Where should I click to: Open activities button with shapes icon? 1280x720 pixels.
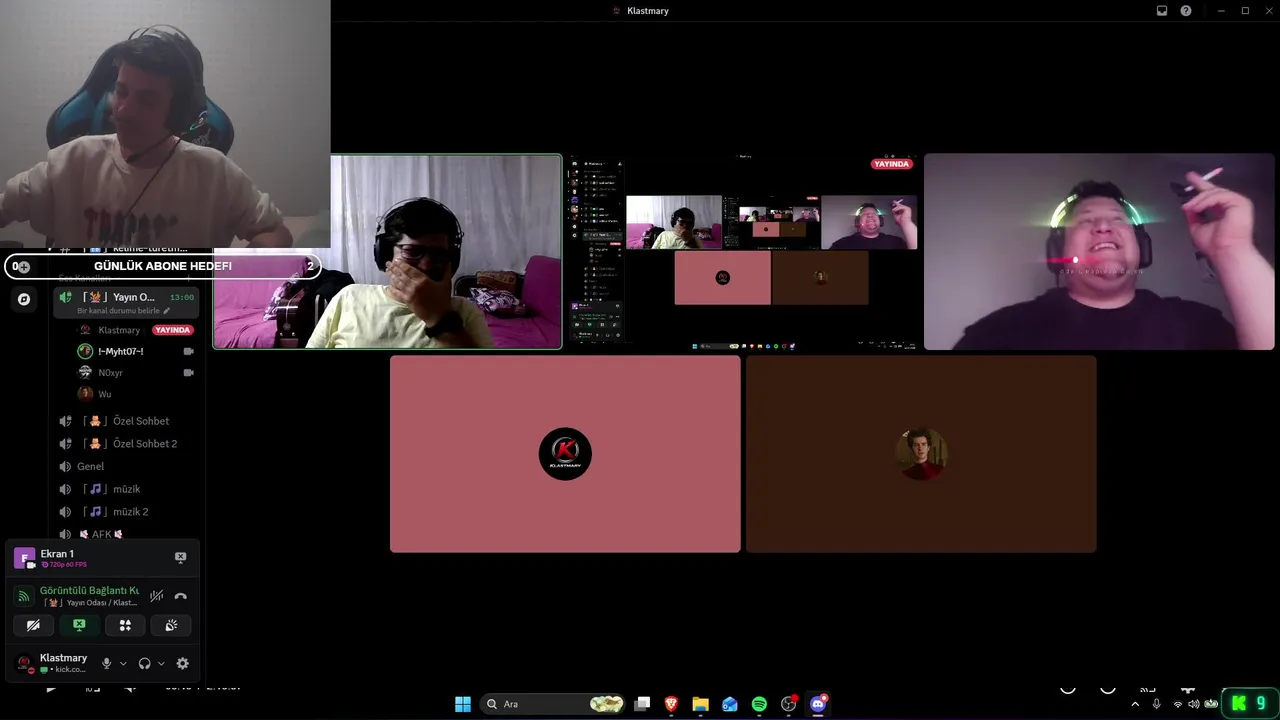125,625
